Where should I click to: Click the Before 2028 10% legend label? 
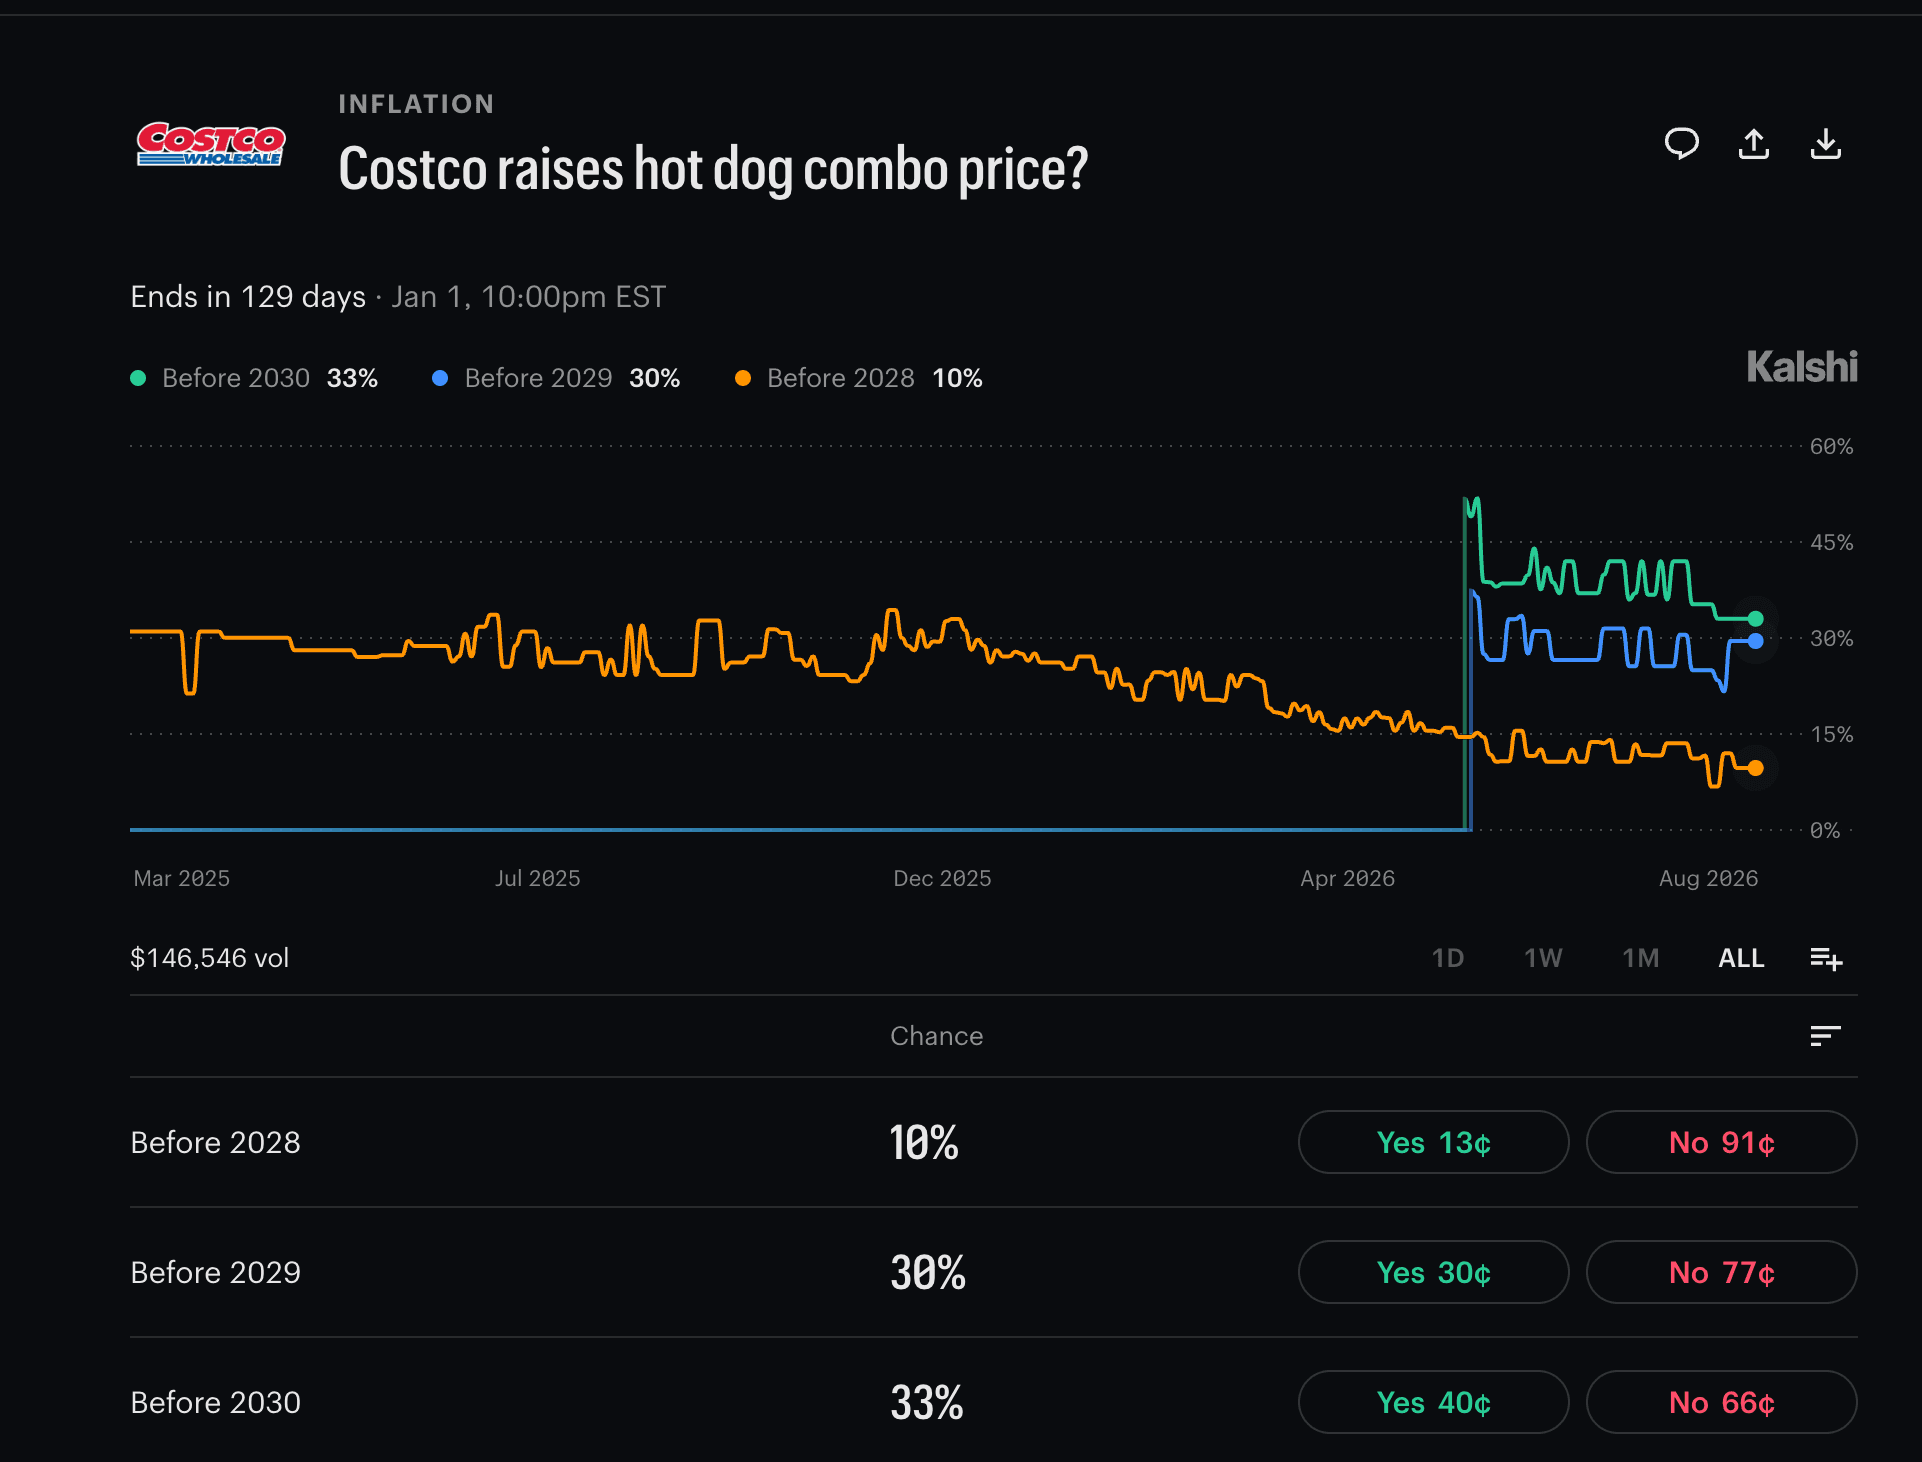875,378
